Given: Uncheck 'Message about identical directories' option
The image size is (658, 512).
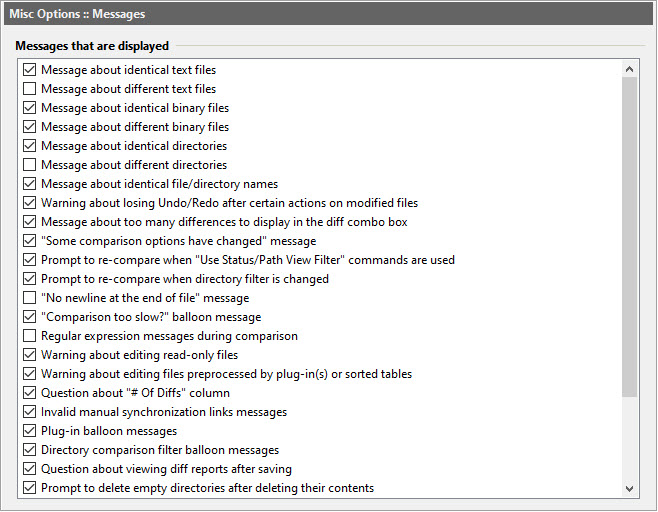Looking at the screenshot, I should tap(30, 146).
